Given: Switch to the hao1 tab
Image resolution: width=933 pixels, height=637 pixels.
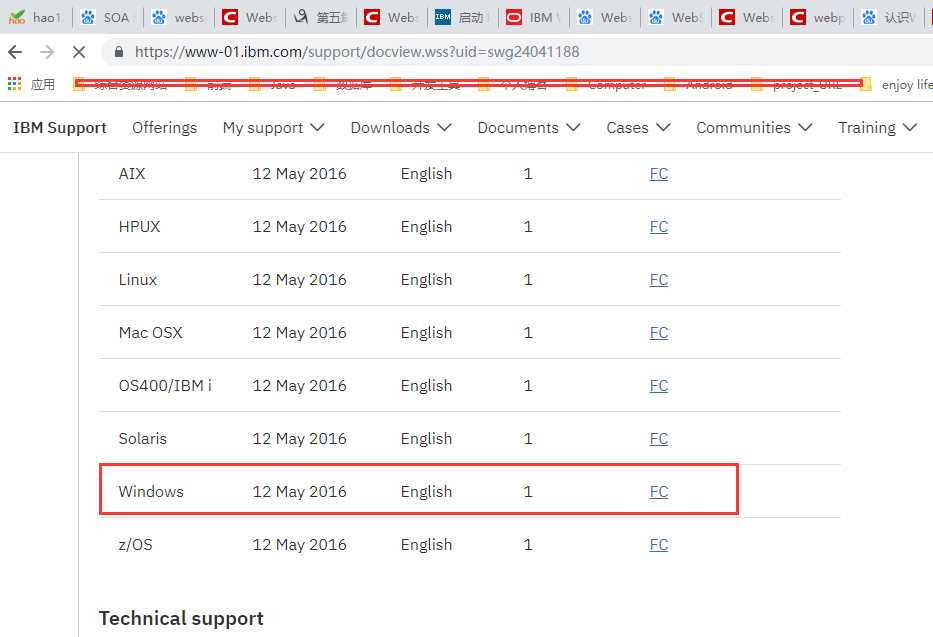Looking at the screenshot, I should tap(36, 17).
